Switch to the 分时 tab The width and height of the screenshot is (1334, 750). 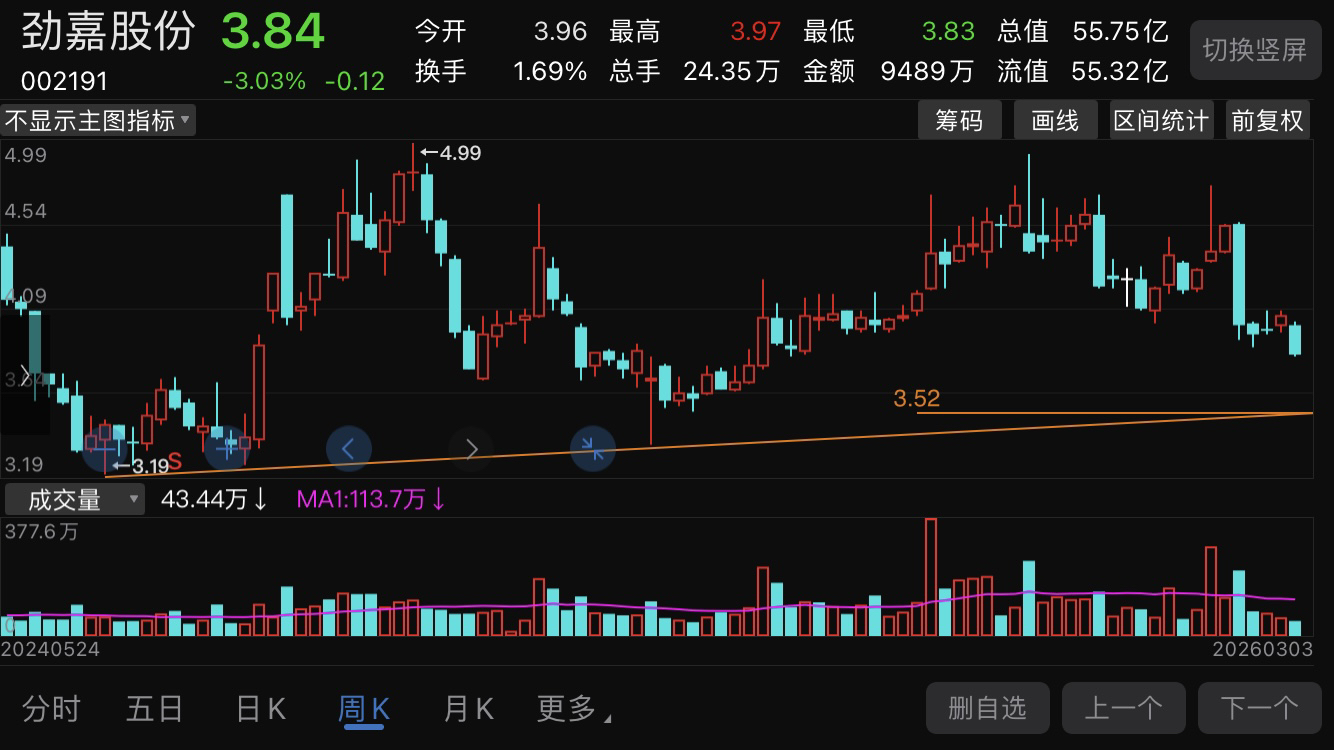pyautogui.click(x=51, y=709)
